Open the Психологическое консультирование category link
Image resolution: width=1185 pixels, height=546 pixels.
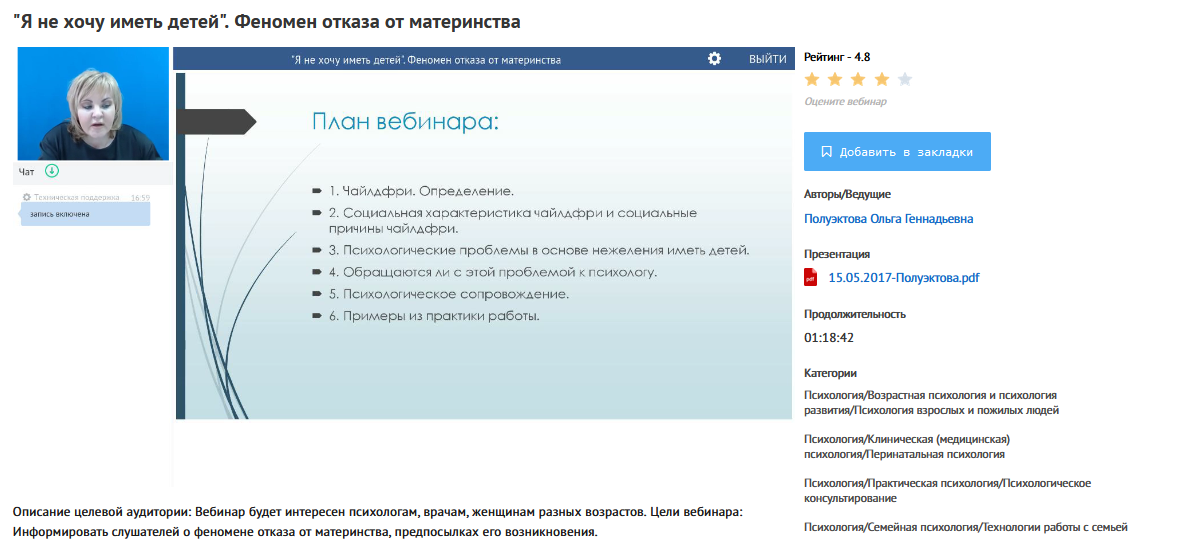946,490
